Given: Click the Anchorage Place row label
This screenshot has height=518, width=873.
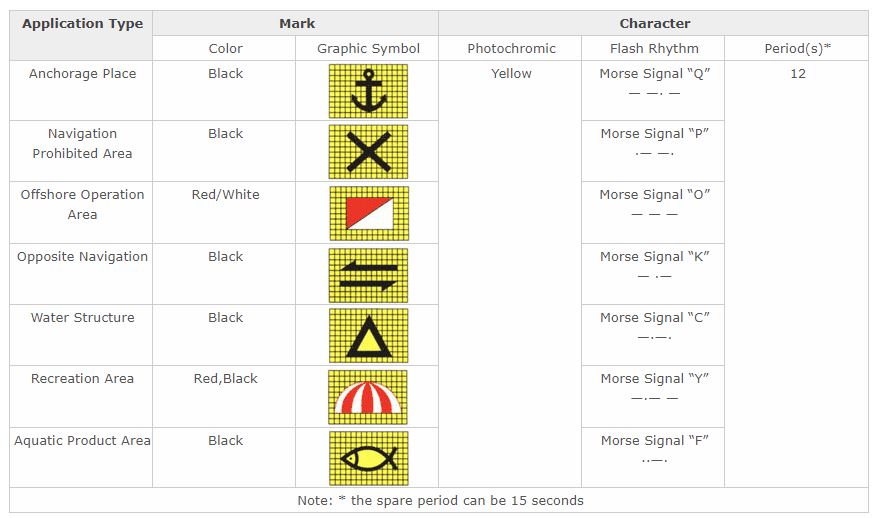Looking at the screenshot, I should point(82,74).
